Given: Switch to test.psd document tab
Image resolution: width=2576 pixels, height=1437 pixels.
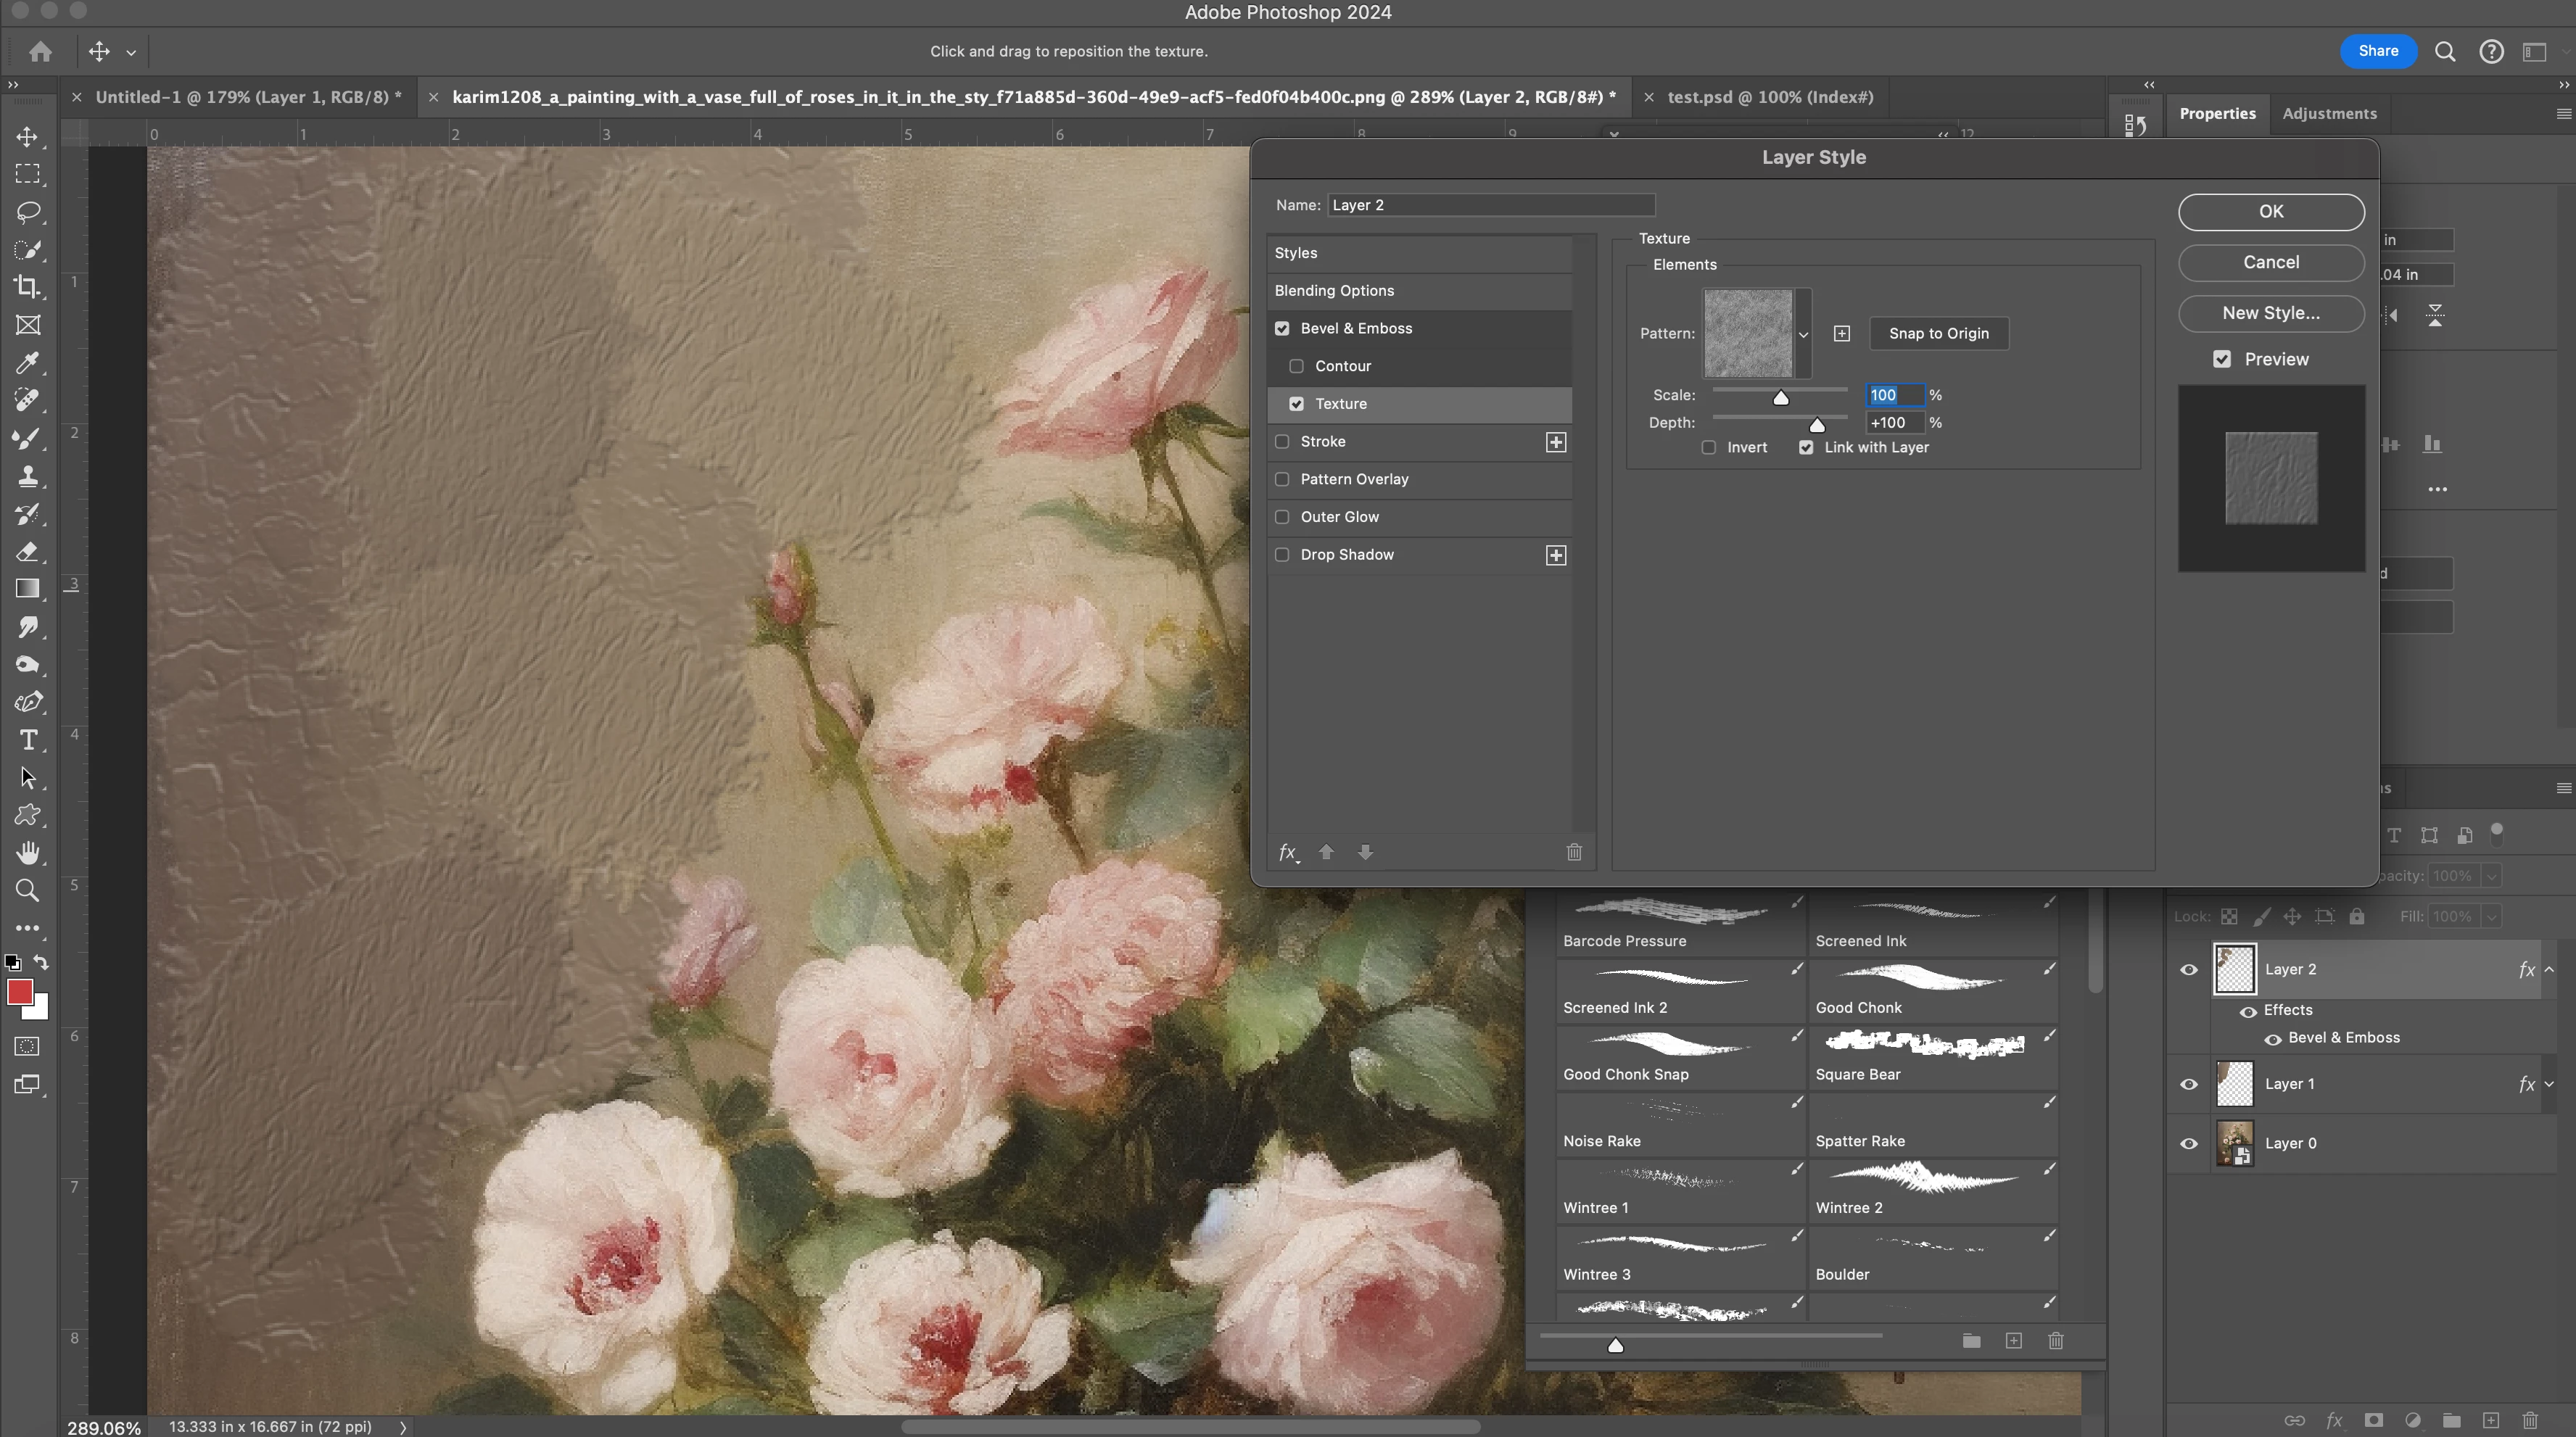Looking at the screenshot, I should [1769, 97].
